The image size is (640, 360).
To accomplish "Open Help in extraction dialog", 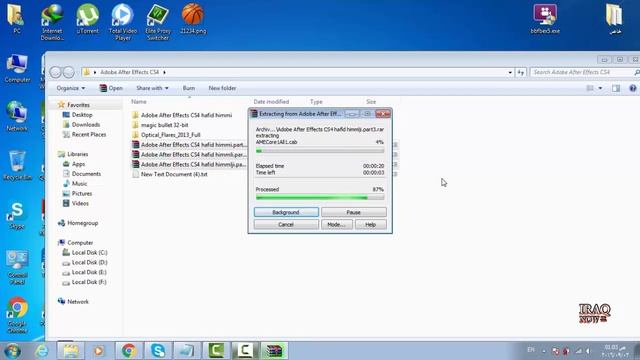I will coord(371,224).
